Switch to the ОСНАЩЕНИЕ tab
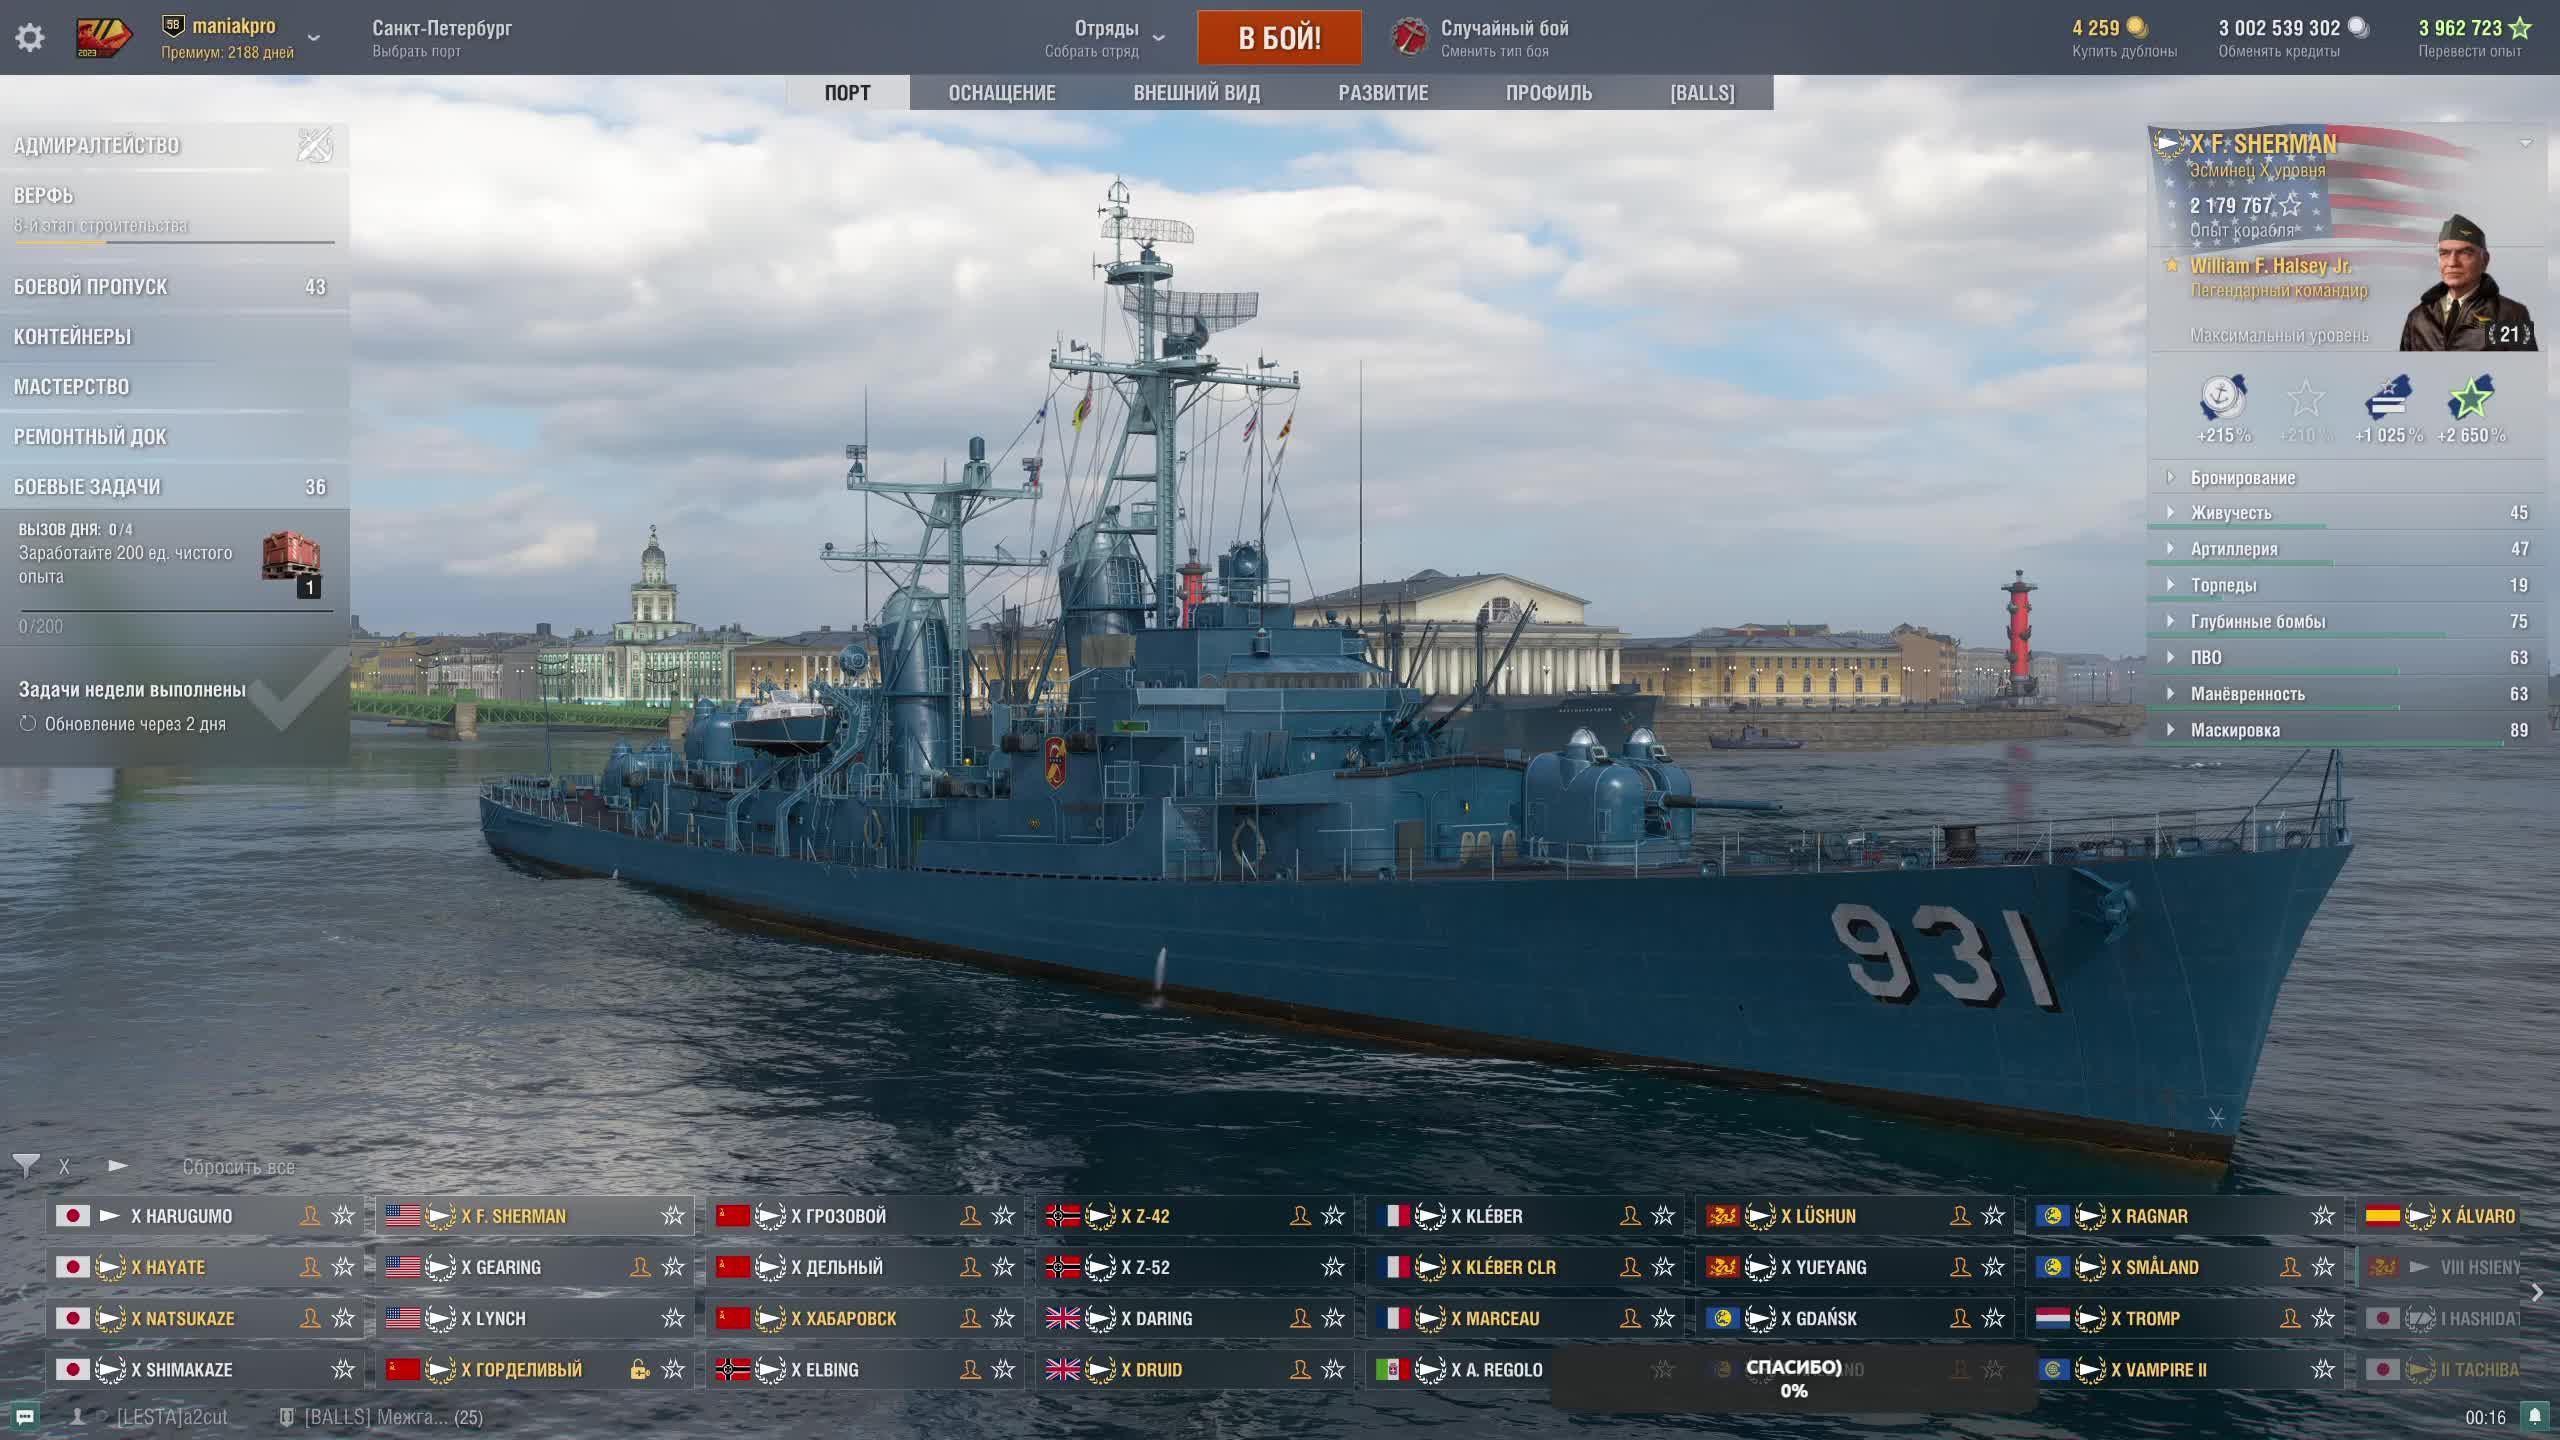 click(1001, 93)
